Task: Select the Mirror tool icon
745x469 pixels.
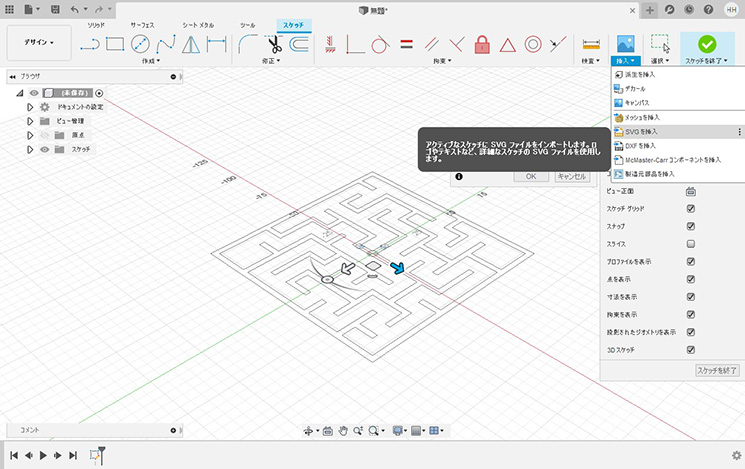Action: 191,44
